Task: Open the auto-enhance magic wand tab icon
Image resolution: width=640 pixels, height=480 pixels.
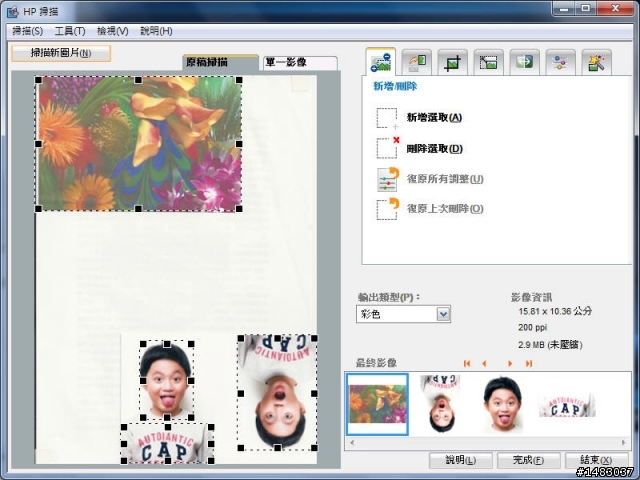Action: pyautogui.click(x=596, y=62)
